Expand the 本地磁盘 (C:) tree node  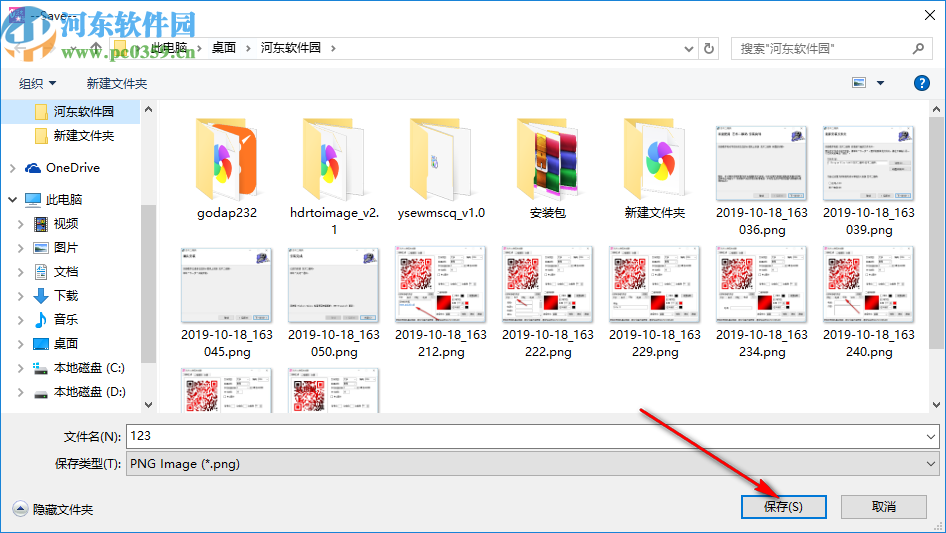(21, 368)
